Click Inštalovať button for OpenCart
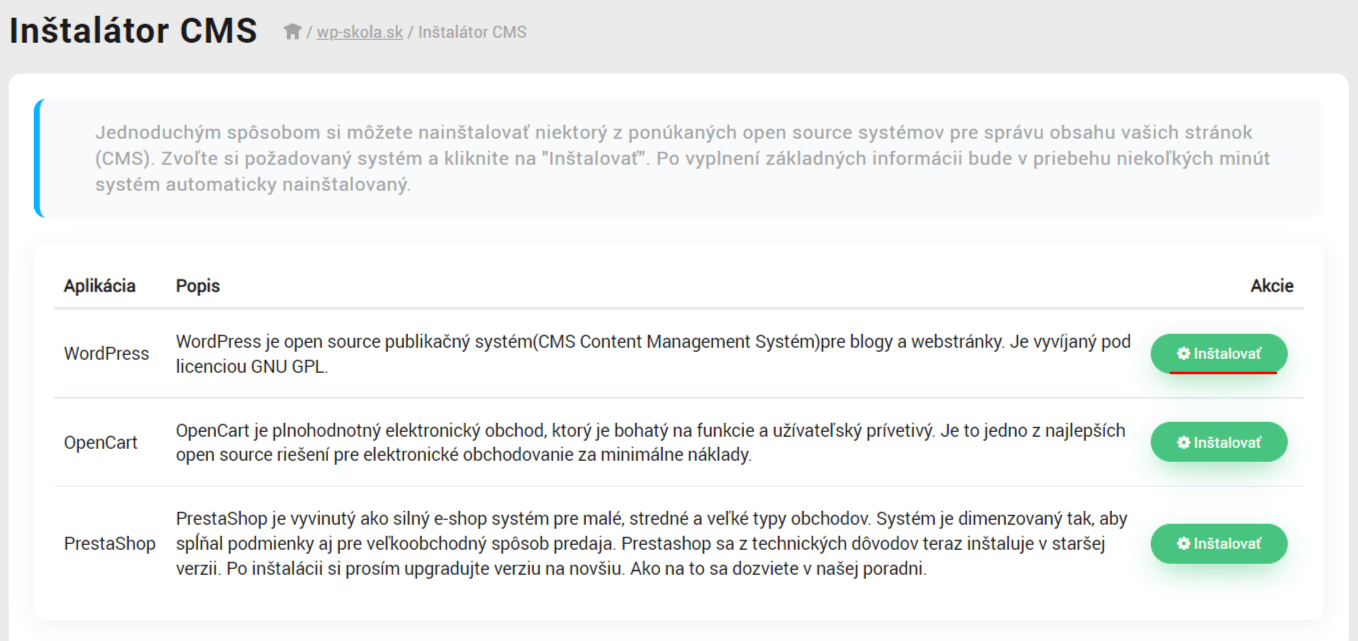1358x641 pixels. (x=1219, y=442)
